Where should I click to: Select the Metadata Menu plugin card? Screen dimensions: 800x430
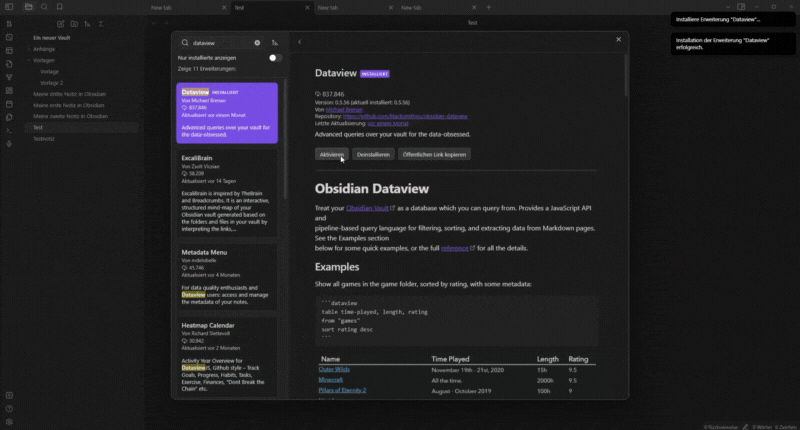227,277
